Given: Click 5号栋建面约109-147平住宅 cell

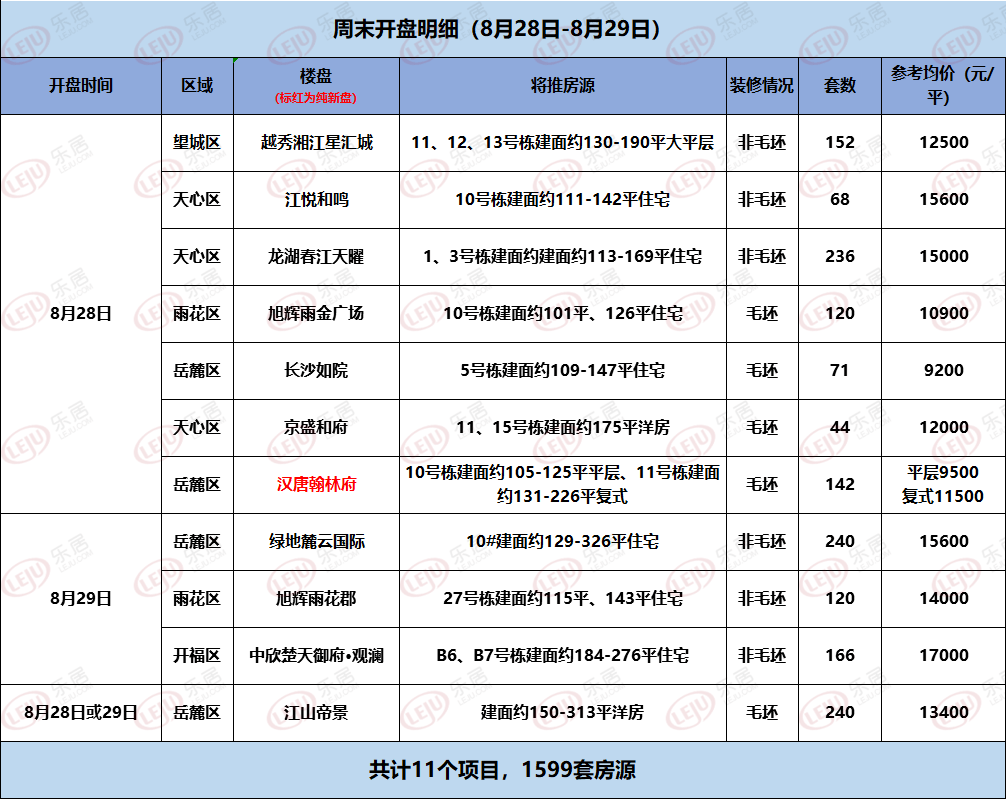Looking at the screenshot, I should click(x=563, y=370).
